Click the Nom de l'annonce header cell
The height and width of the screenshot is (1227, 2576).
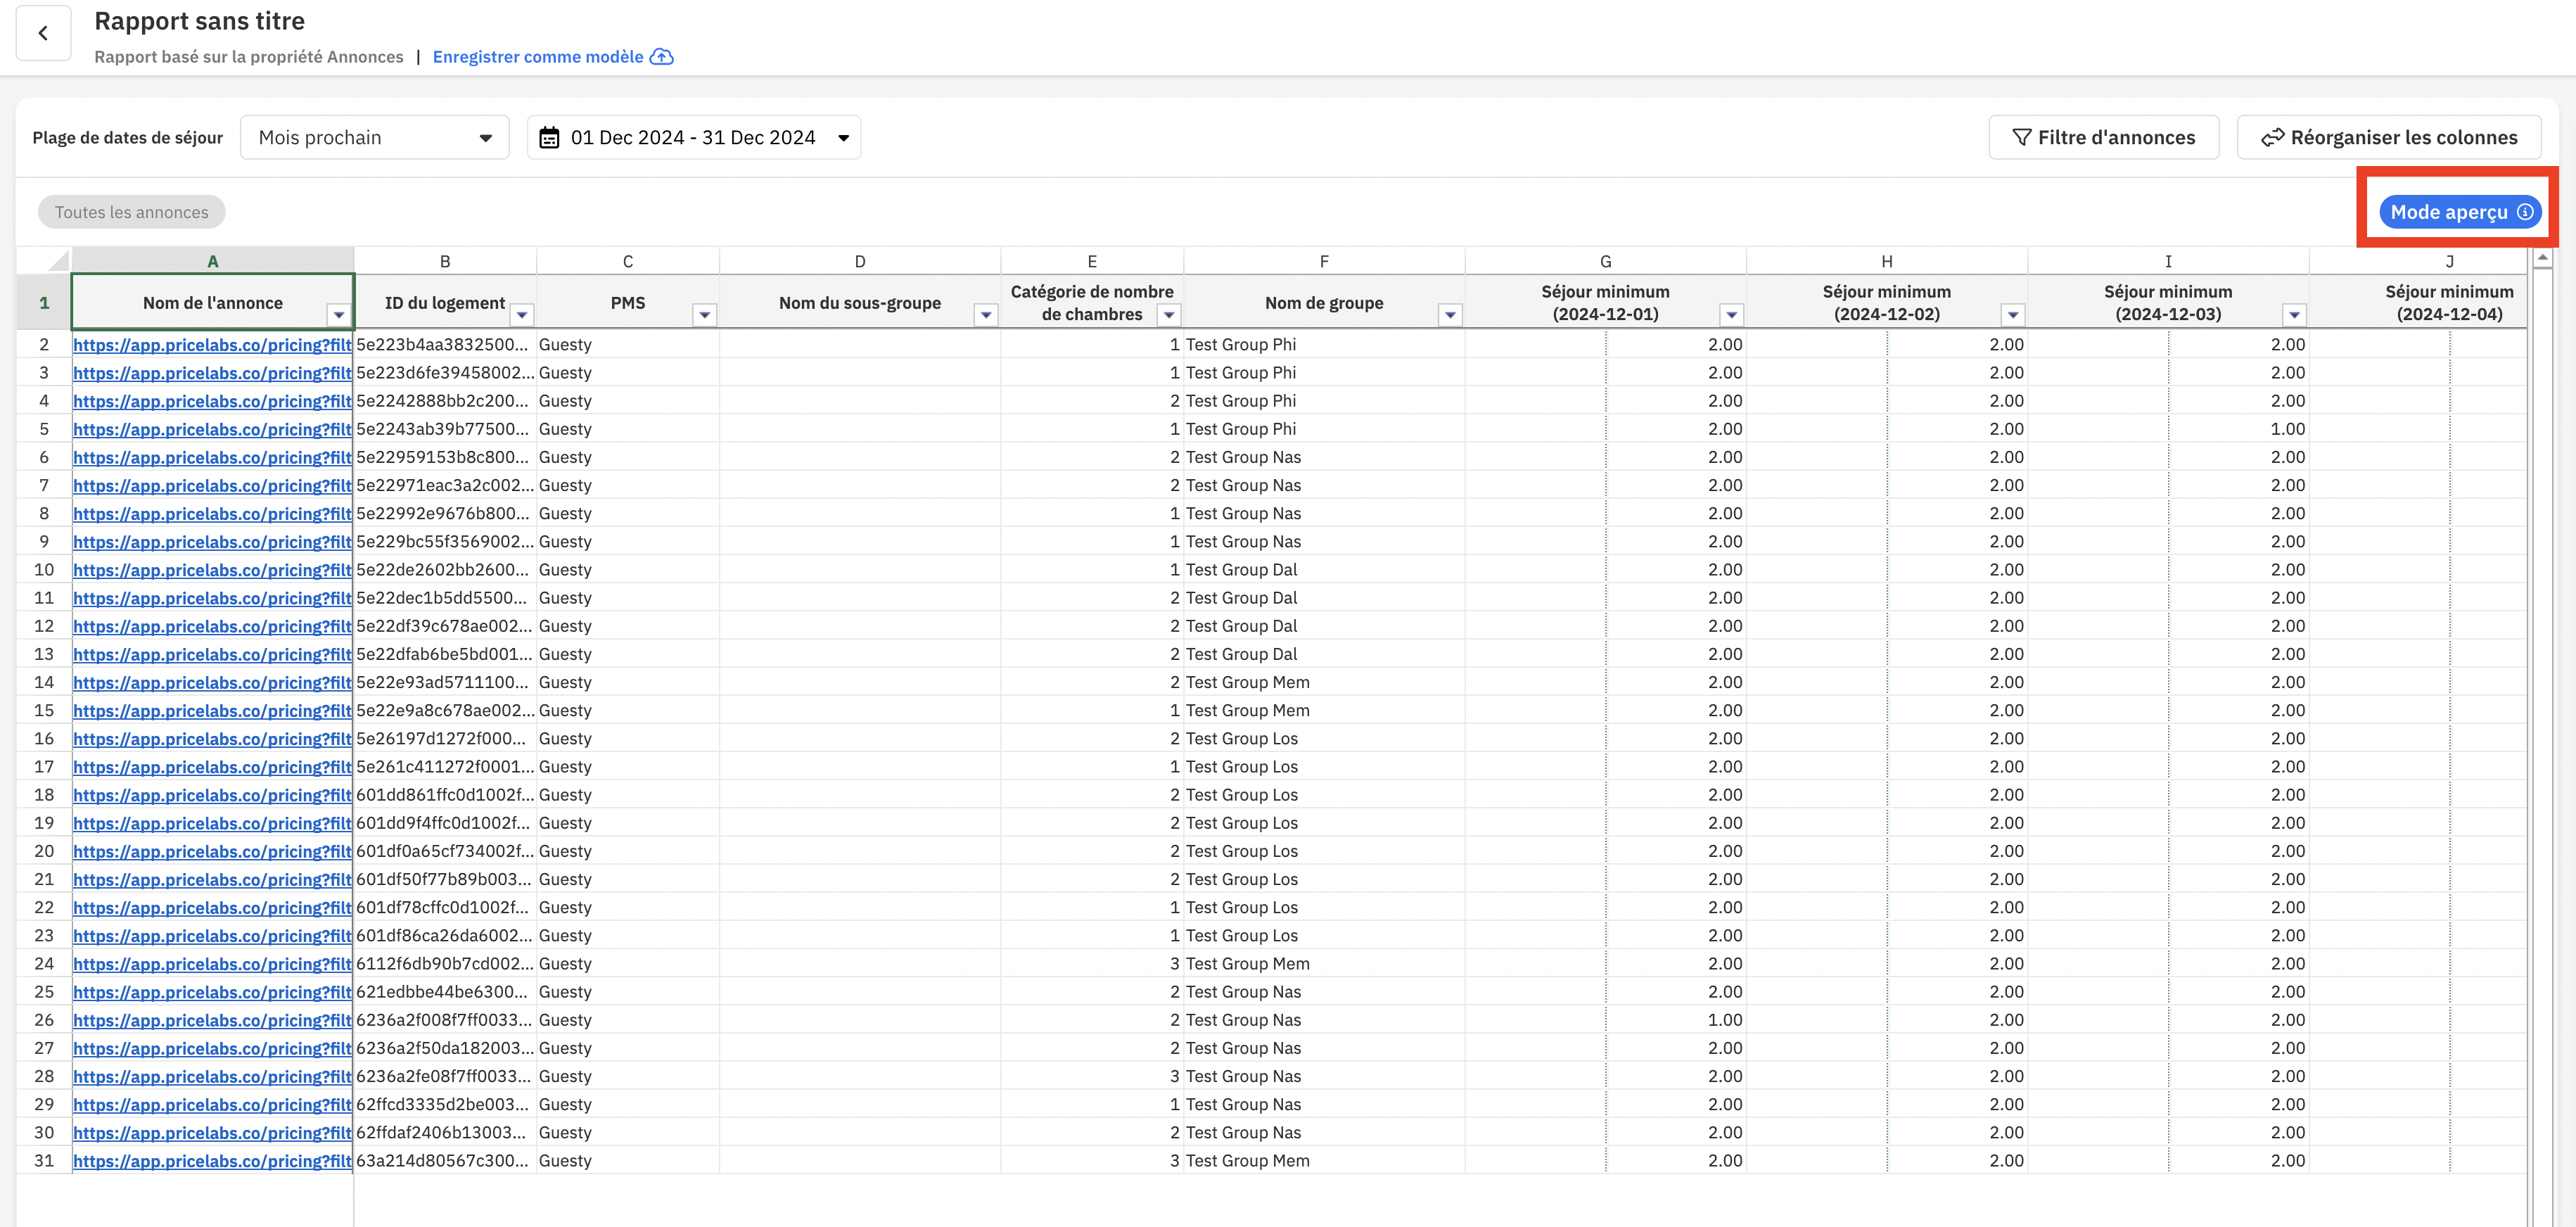click(212, 303)
